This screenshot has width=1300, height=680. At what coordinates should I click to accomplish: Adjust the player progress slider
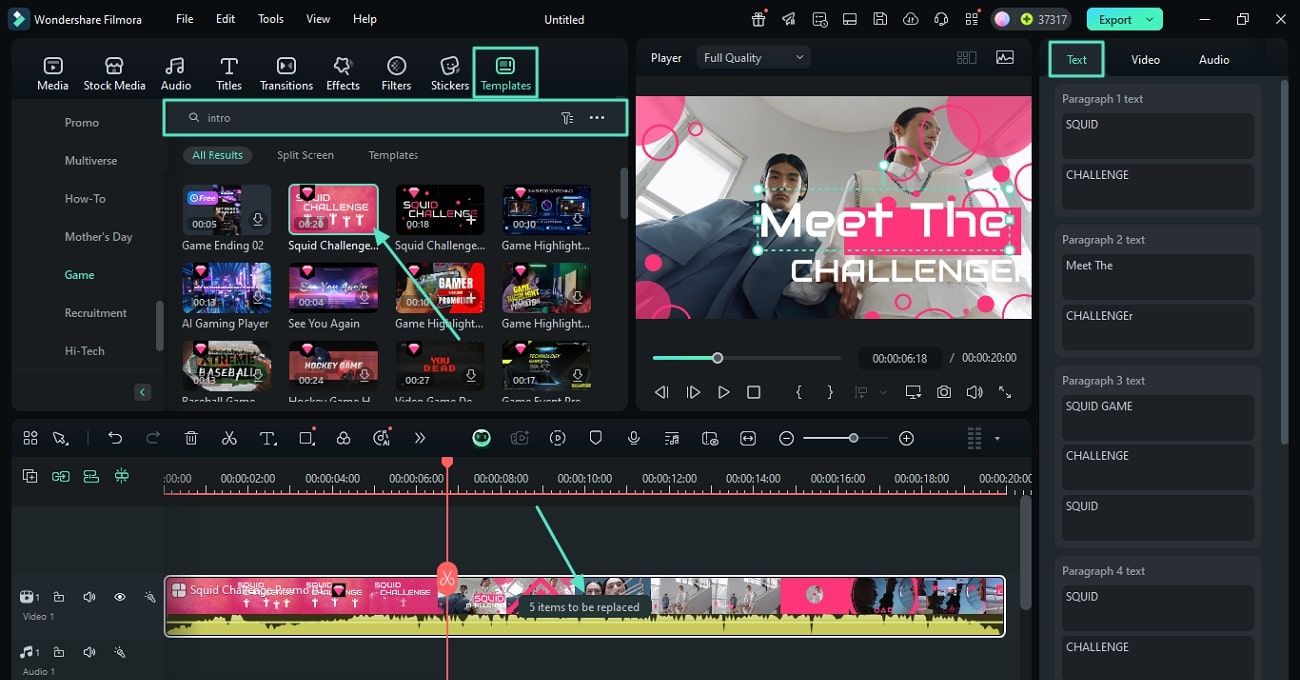[x=747, y=358]
